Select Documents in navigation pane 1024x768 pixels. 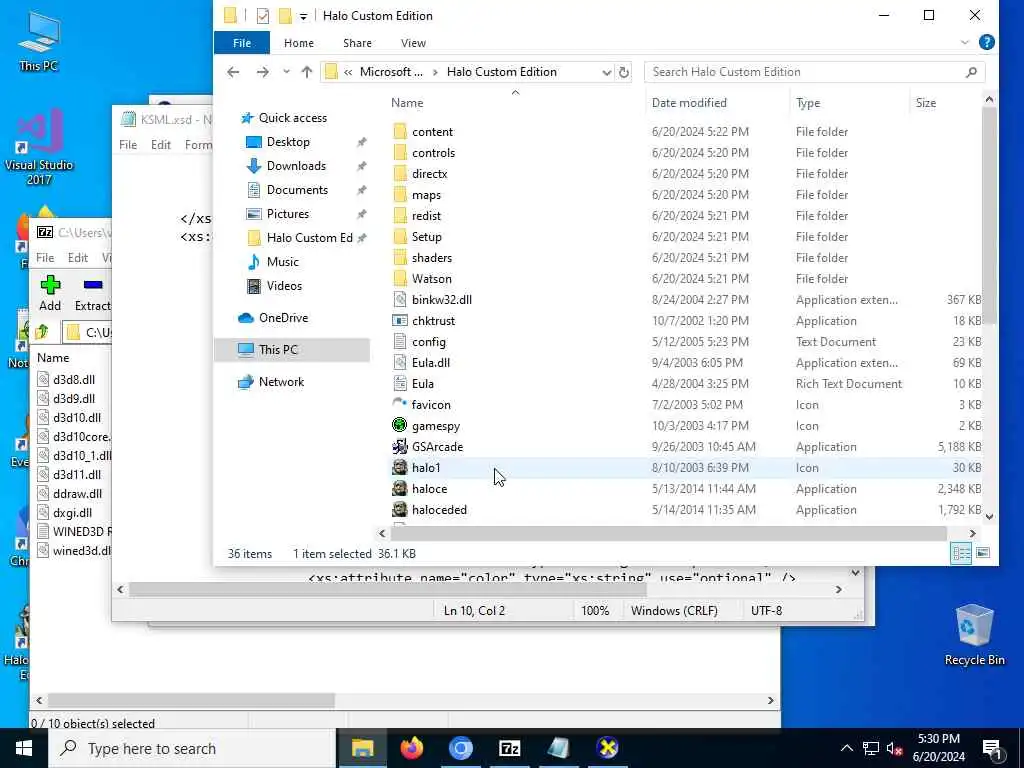(297, 190)
